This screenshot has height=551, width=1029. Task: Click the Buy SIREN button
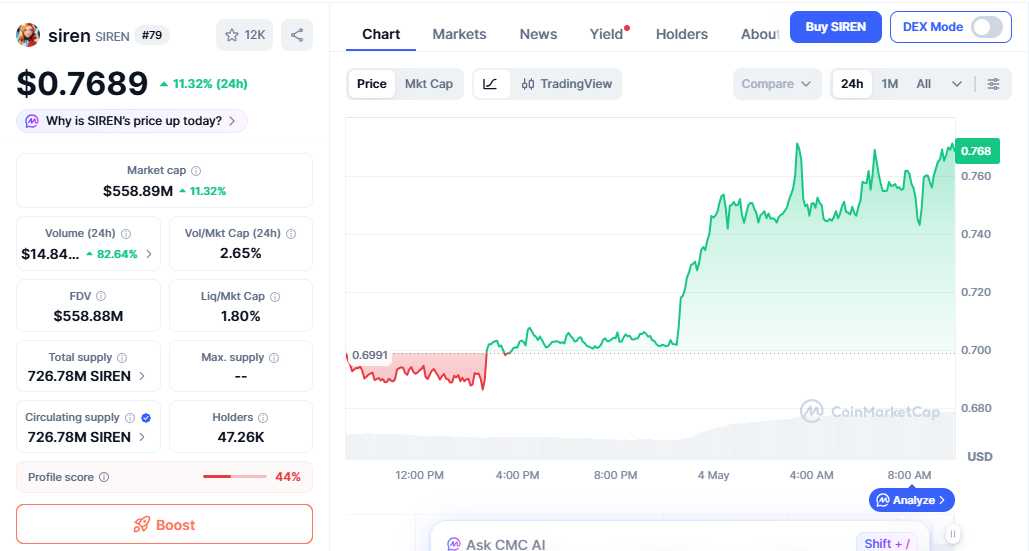(835, 27)
